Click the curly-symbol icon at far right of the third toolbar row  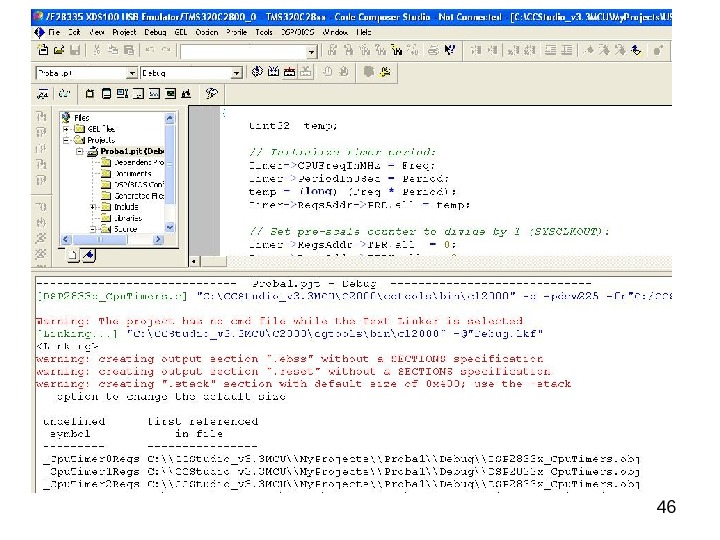point(211,94)
